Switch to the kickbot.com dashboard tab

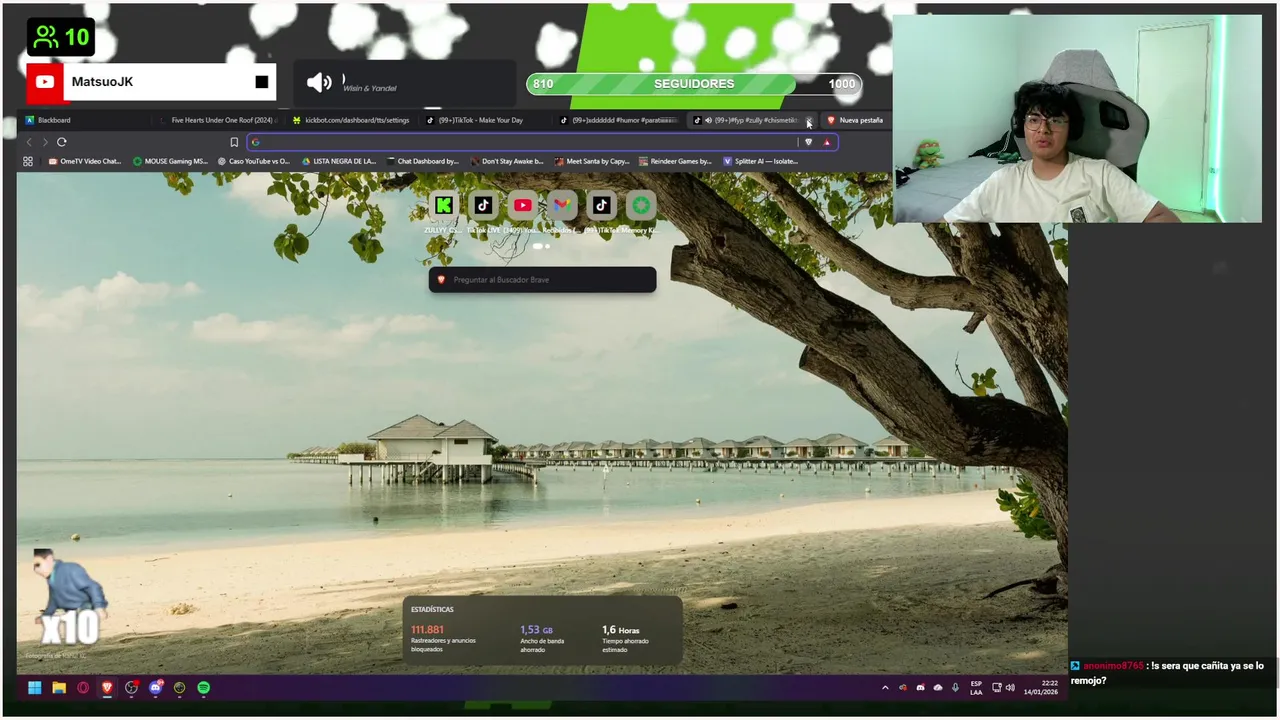pyautogui.click(x=354, y=120)
